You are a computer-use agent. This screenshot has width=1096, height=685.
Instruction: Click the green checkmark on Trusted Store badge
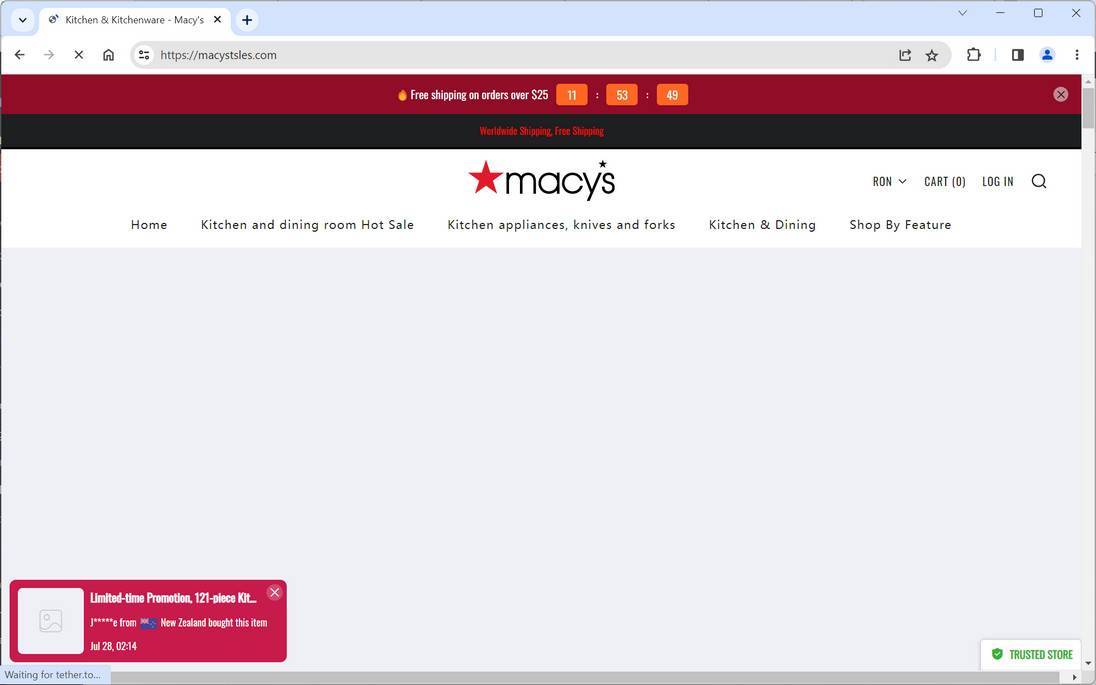[997, 653]
